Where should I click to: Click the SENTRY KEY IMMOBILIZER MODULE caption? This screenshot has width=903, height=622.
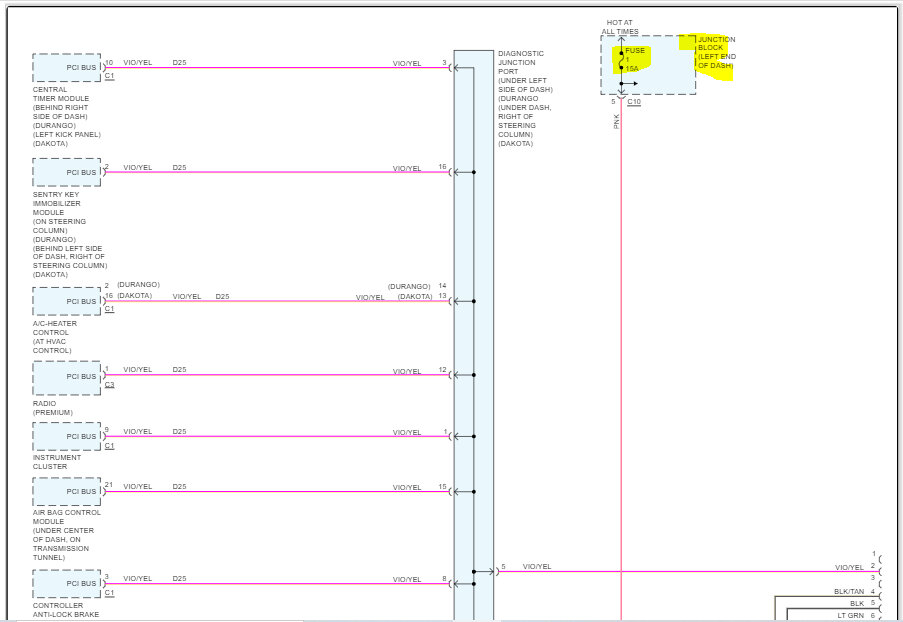[70, 234]
